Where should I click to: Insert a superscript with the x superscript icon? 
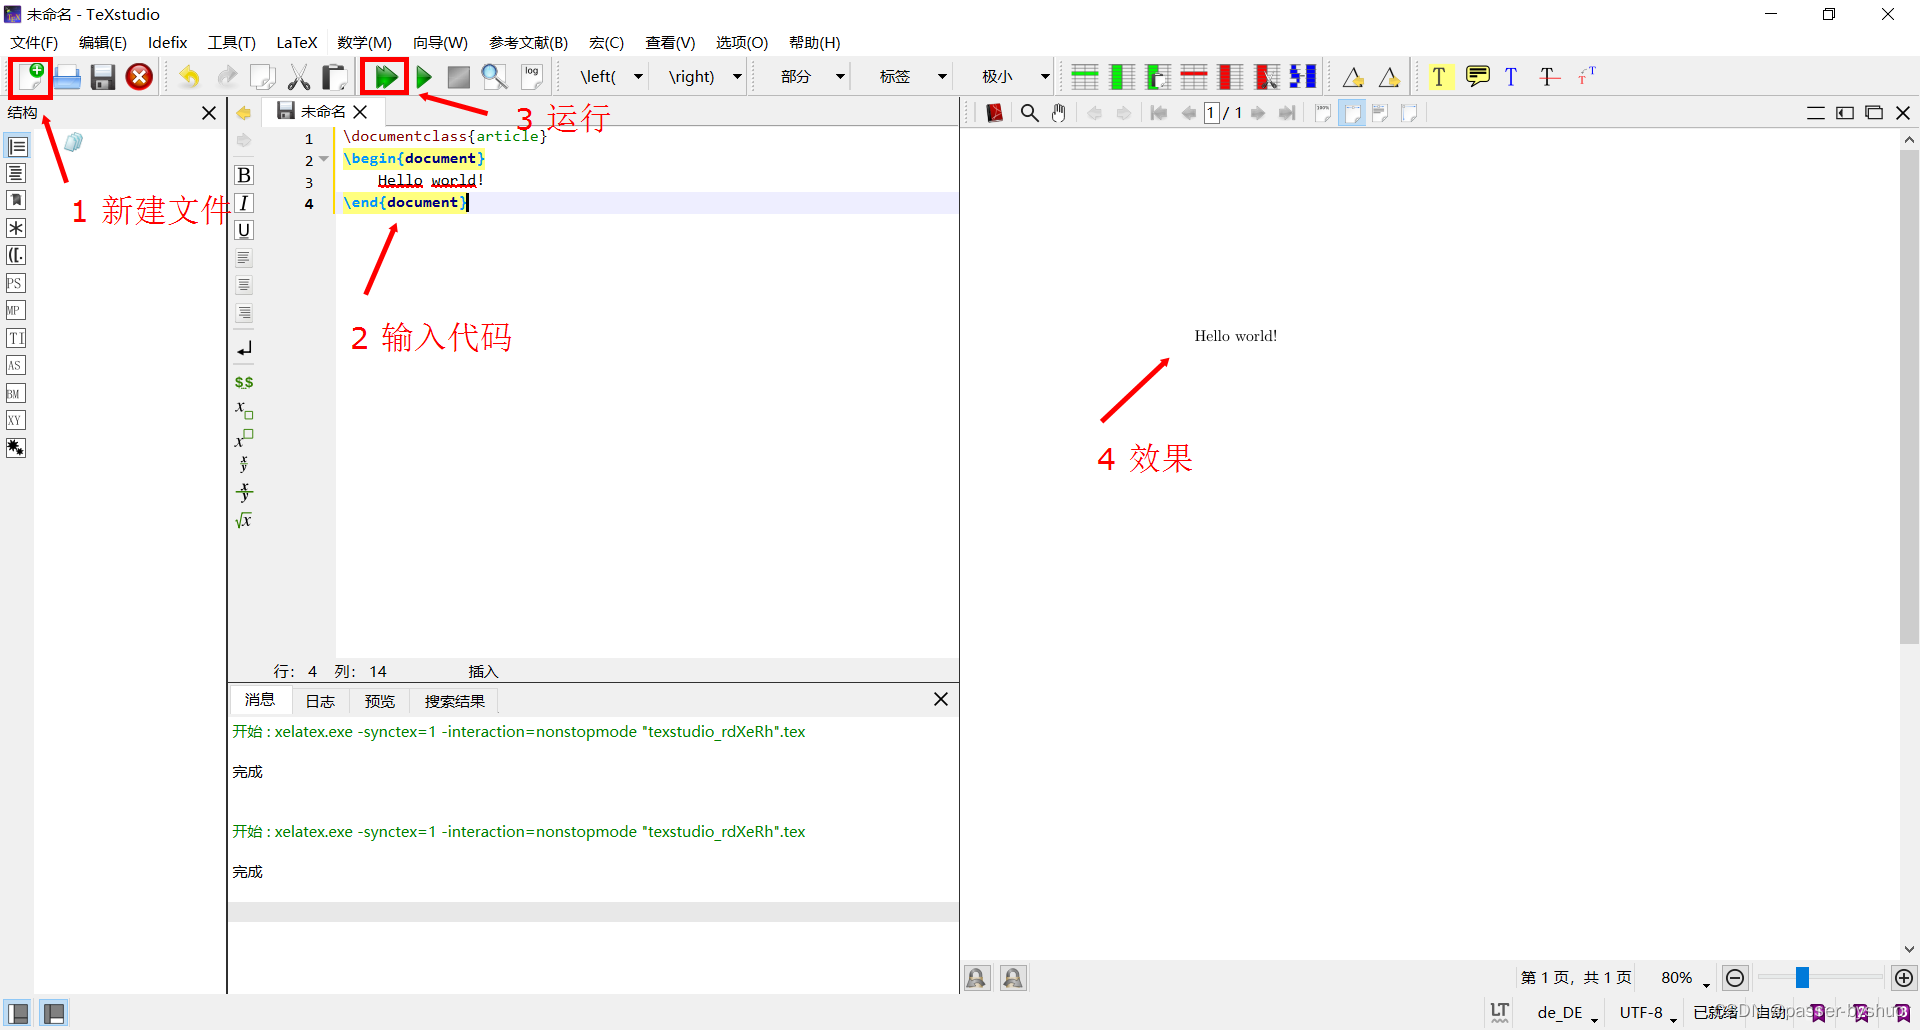tap(244, 438)
